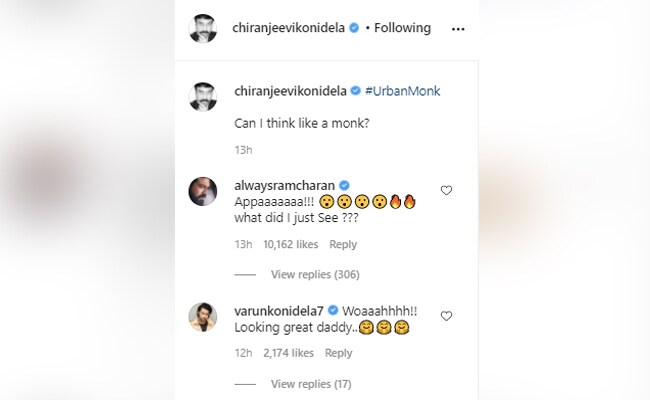The height and width of the screenshot is (400, 650).
Task: Reply to varunkonidela7's comment
Action: click(338, 353)
